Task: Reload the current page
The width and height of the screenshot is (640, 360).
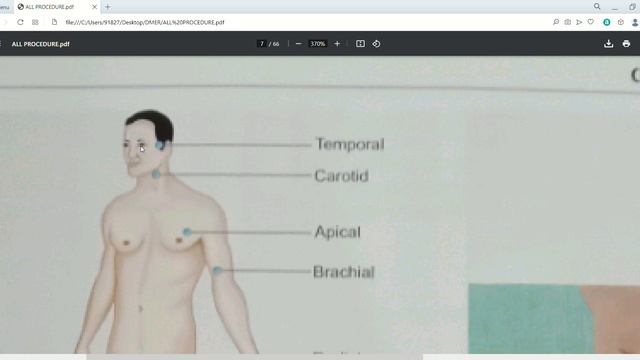Action: click(20, 22)
